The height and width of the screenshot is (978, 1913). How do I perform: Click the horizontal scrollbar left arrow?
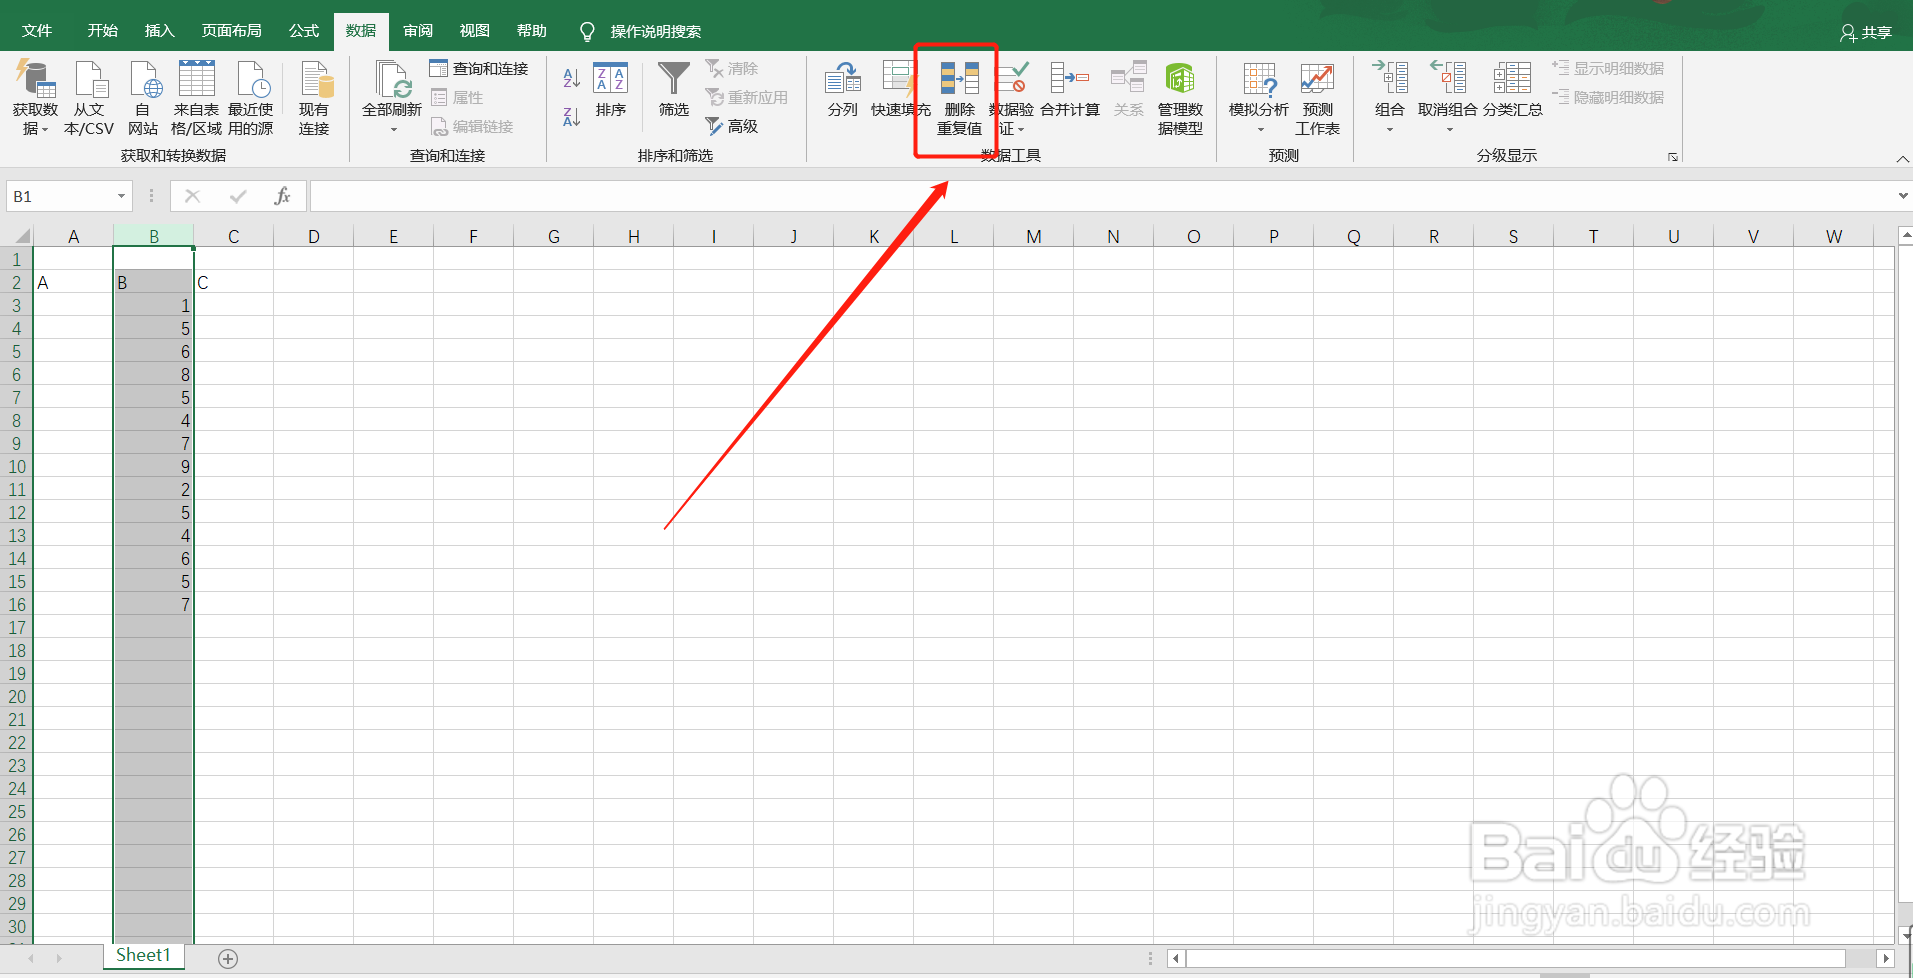(1176, 958)
